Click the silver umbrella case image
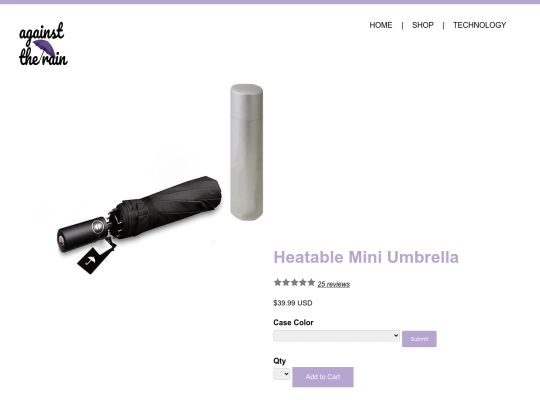 click(247, 152)
